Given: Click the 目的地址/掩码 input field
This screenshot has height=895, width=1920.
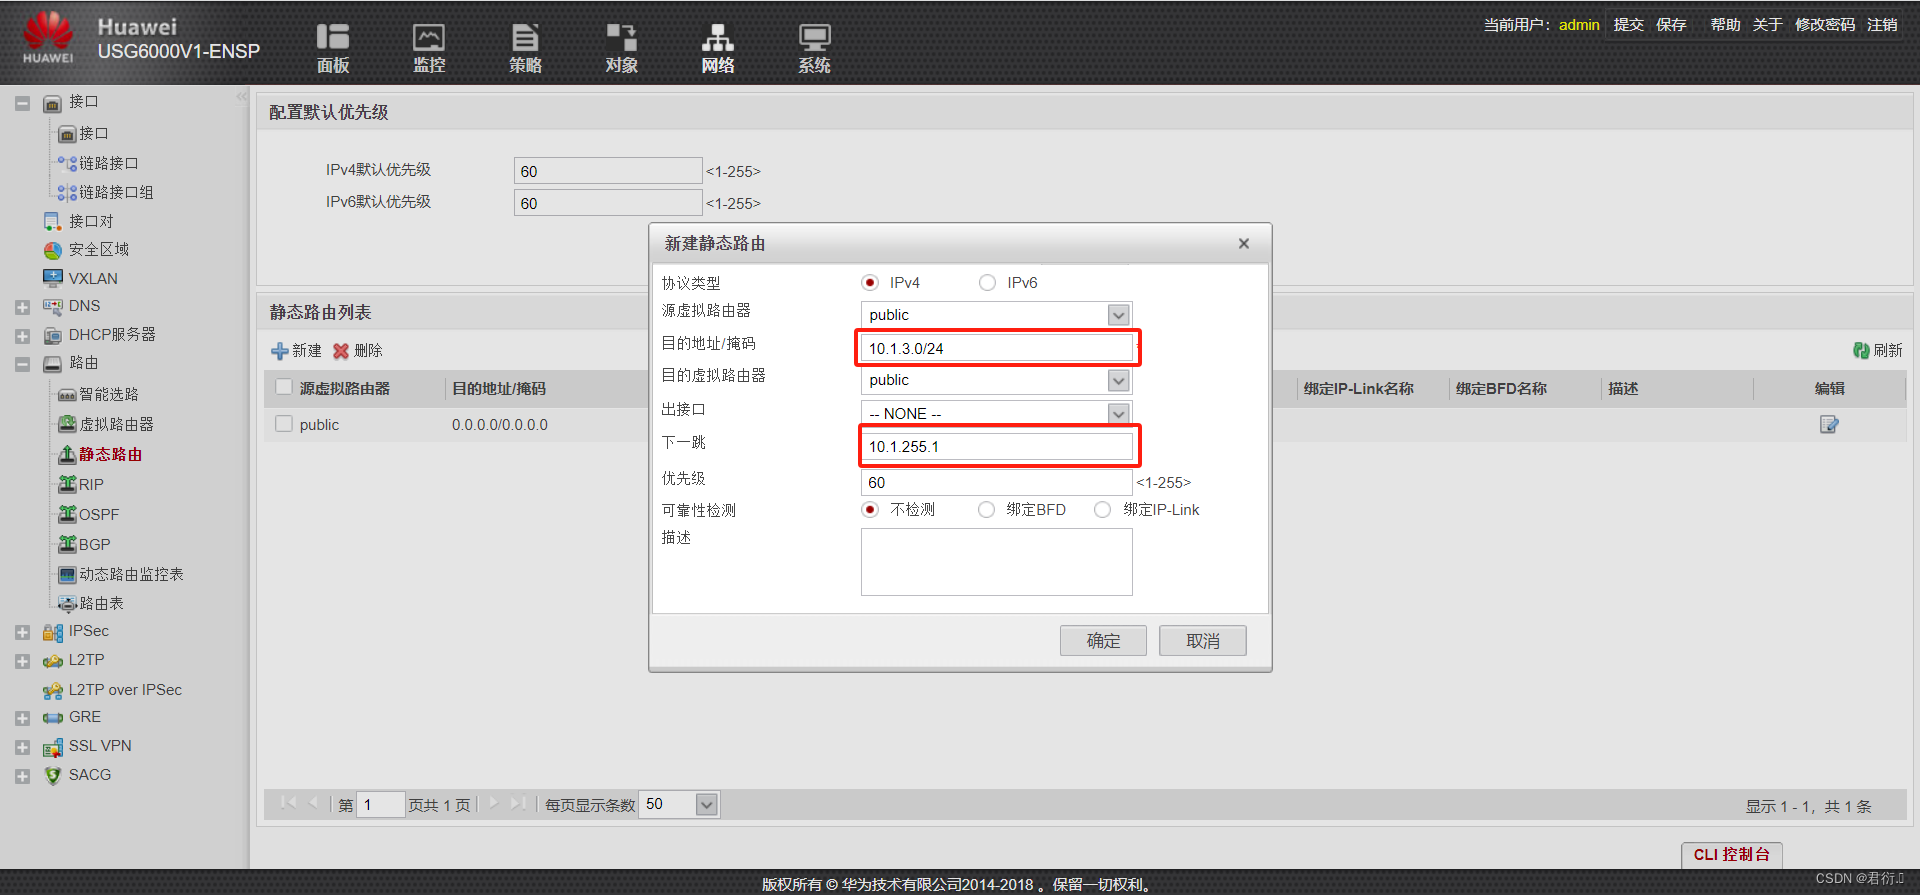Looking at the screenshot, I should [x=997, y=348].
